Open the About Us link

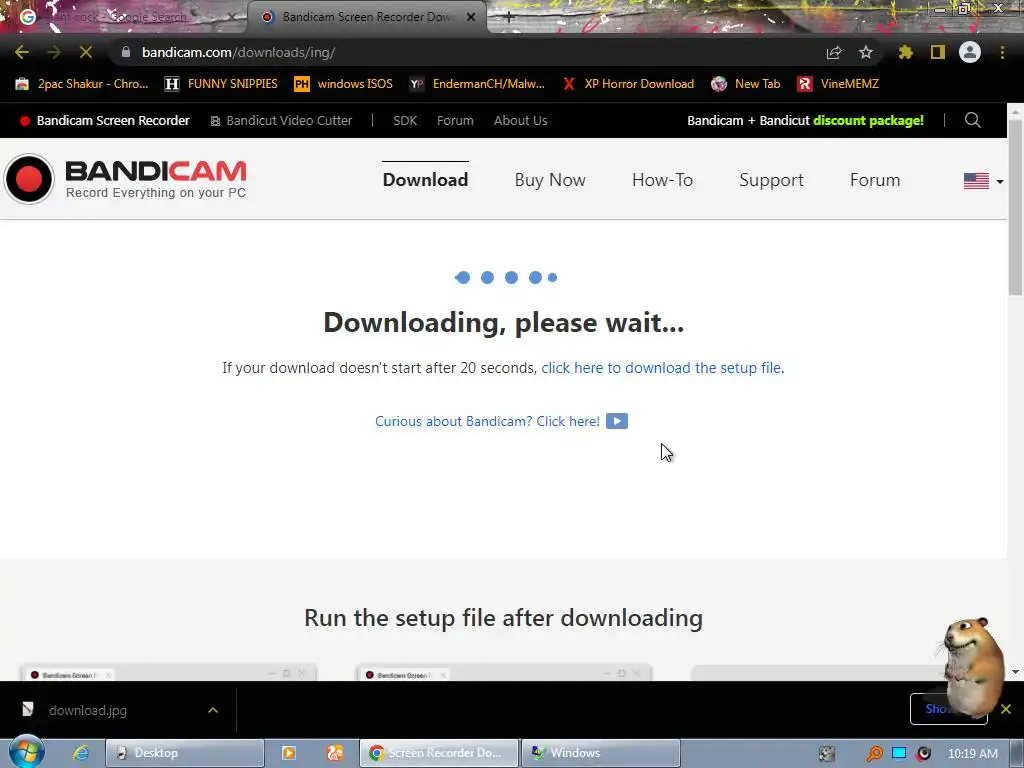(x=520, y=121)
